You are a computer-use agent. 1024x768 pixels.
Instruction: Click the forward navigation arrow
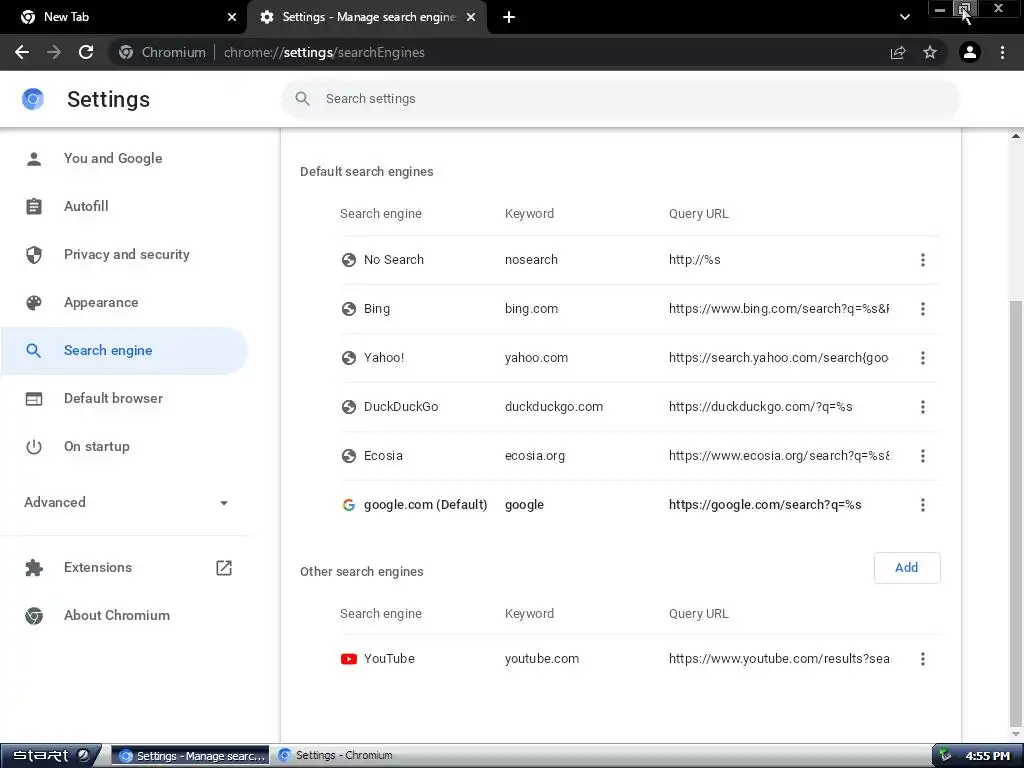click(x=54, y=52)
